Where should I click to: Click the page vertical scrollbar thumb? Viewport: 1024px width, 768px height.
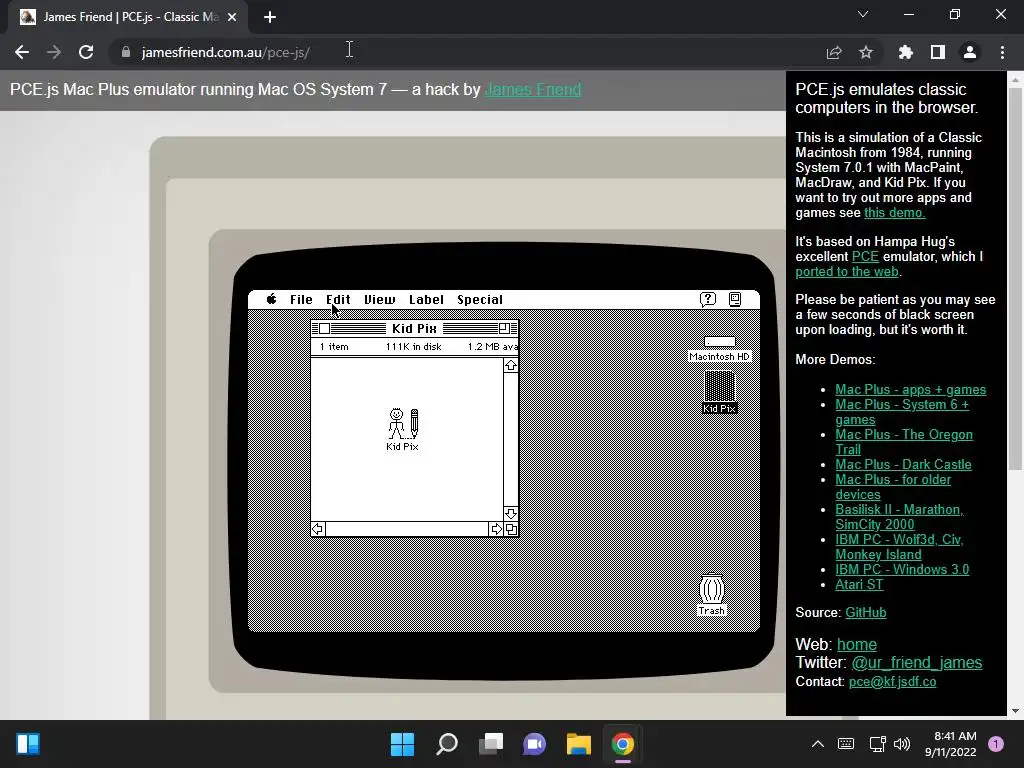click(1015, 280)
